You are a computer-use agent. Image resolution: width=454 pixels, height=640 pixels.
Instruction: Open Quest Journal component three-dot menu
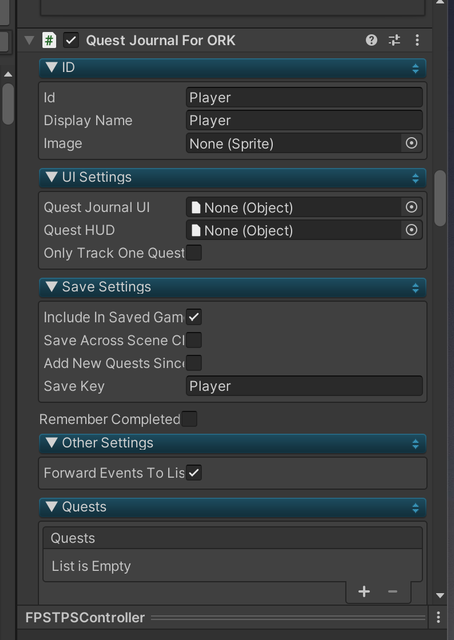click(417, 40)
